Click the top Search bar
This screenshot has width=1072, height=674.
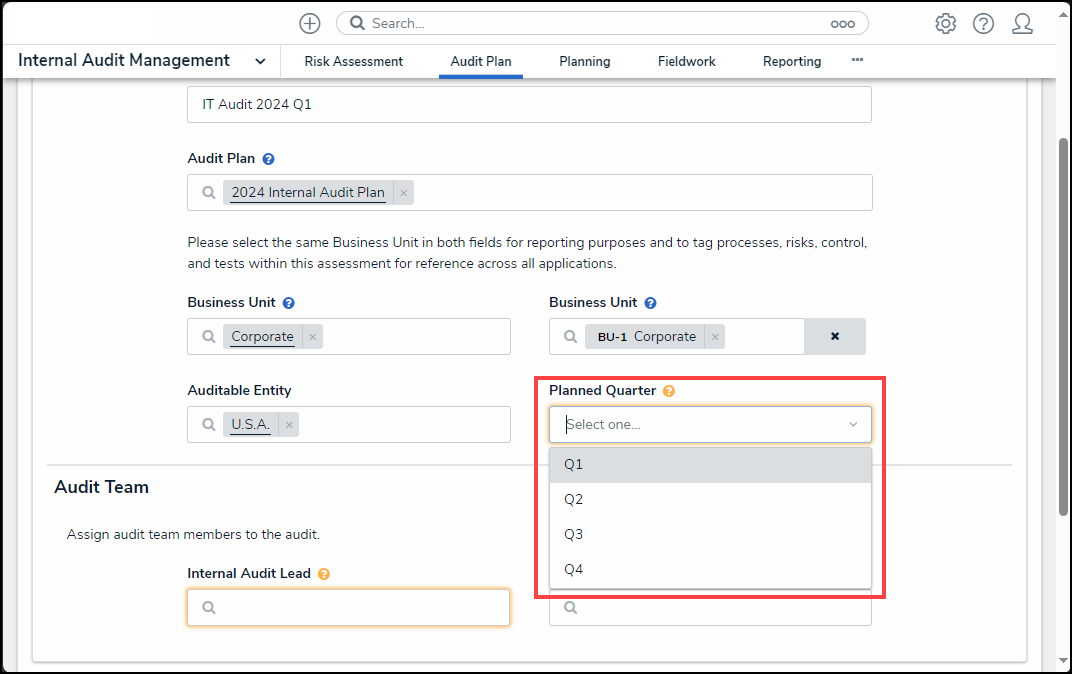click(x=602, y=23)
